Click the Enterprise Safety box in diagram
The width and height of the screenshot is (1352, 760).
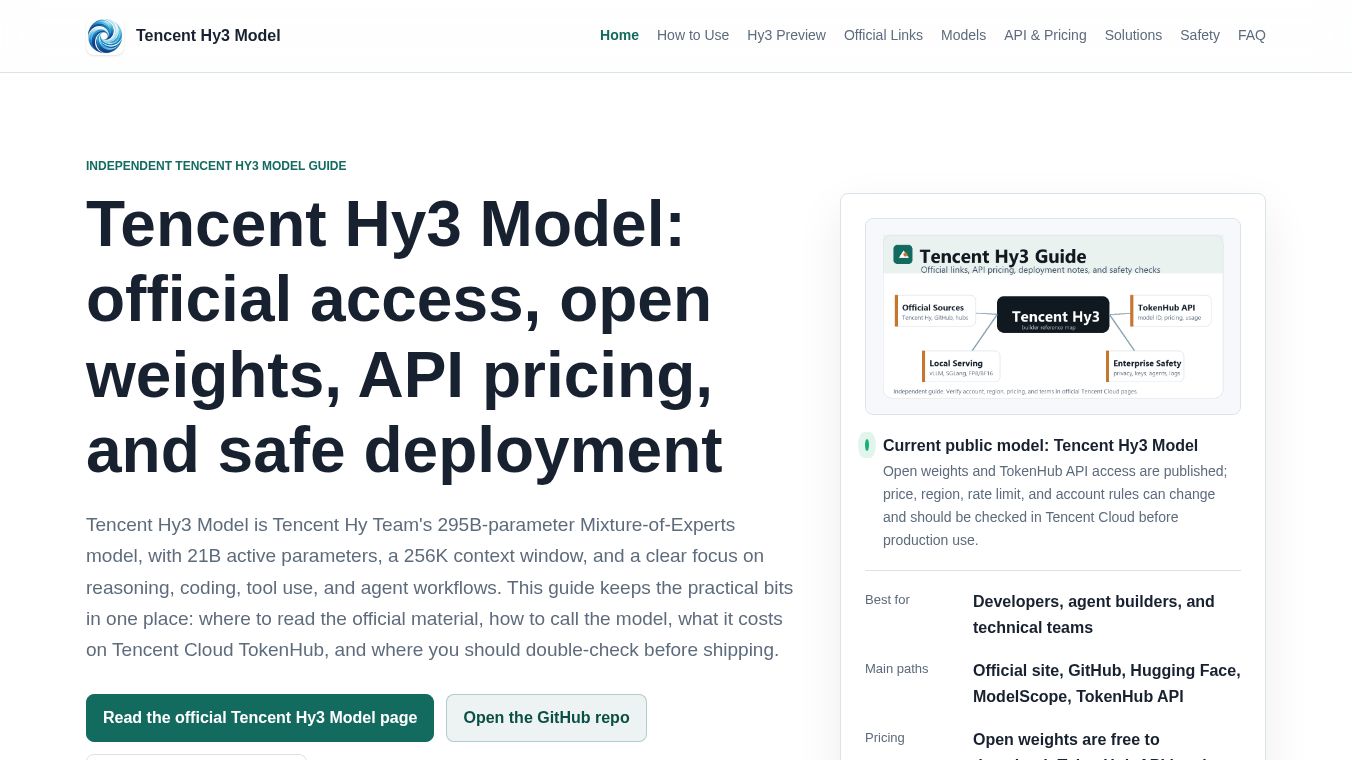tap(1145, 366)
